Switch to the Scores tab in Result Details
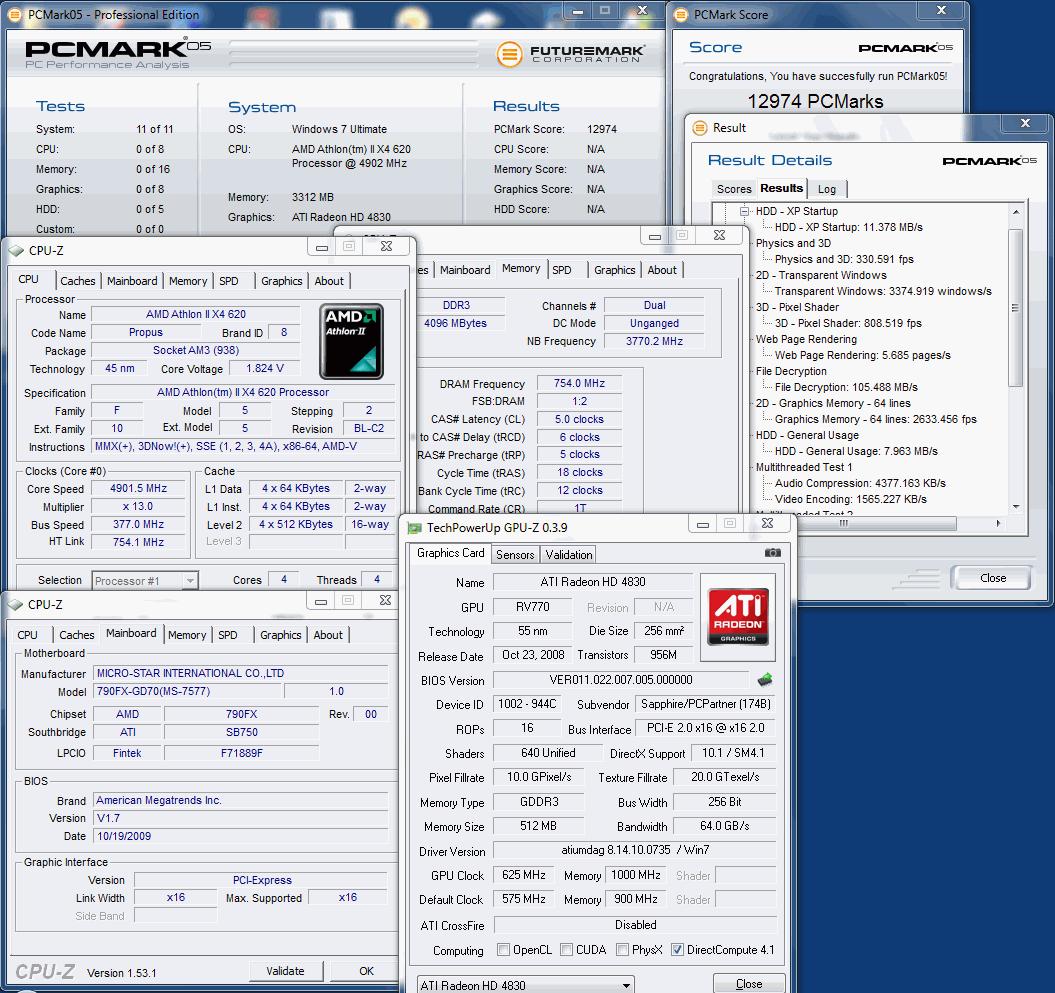This screenshot has height=993, width=1055. [x=734, y=189]
